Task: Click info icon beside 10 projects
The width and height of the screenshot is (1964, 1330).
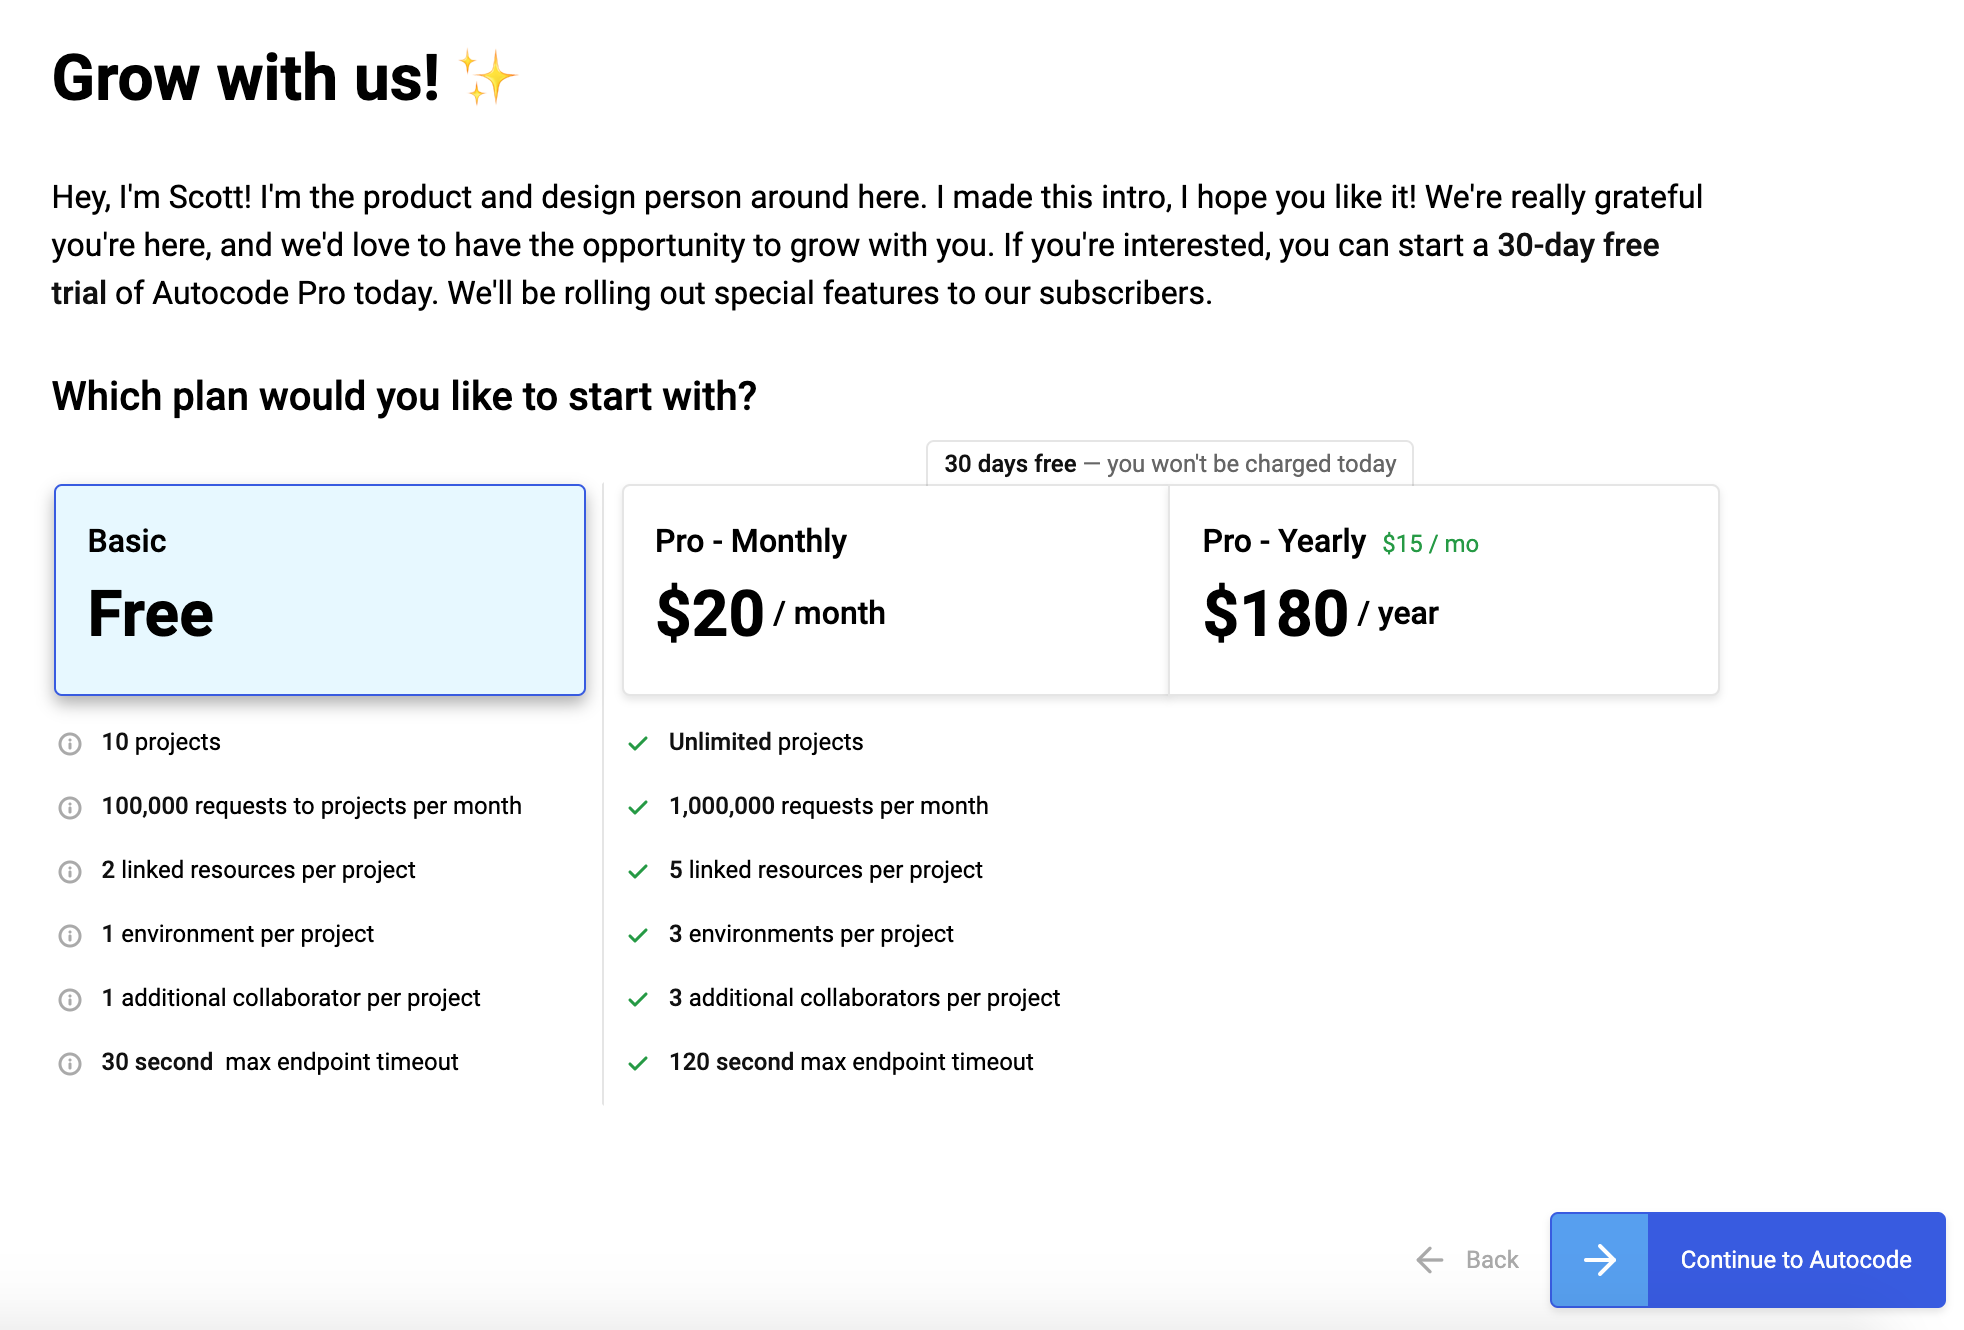Action: 70,744
